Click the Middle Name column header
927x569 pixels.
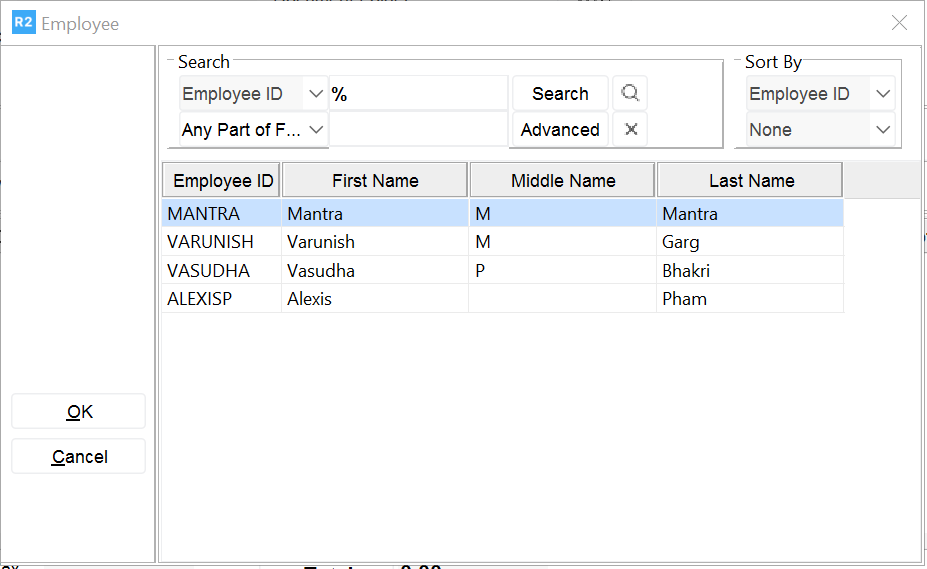pos(563,181)
